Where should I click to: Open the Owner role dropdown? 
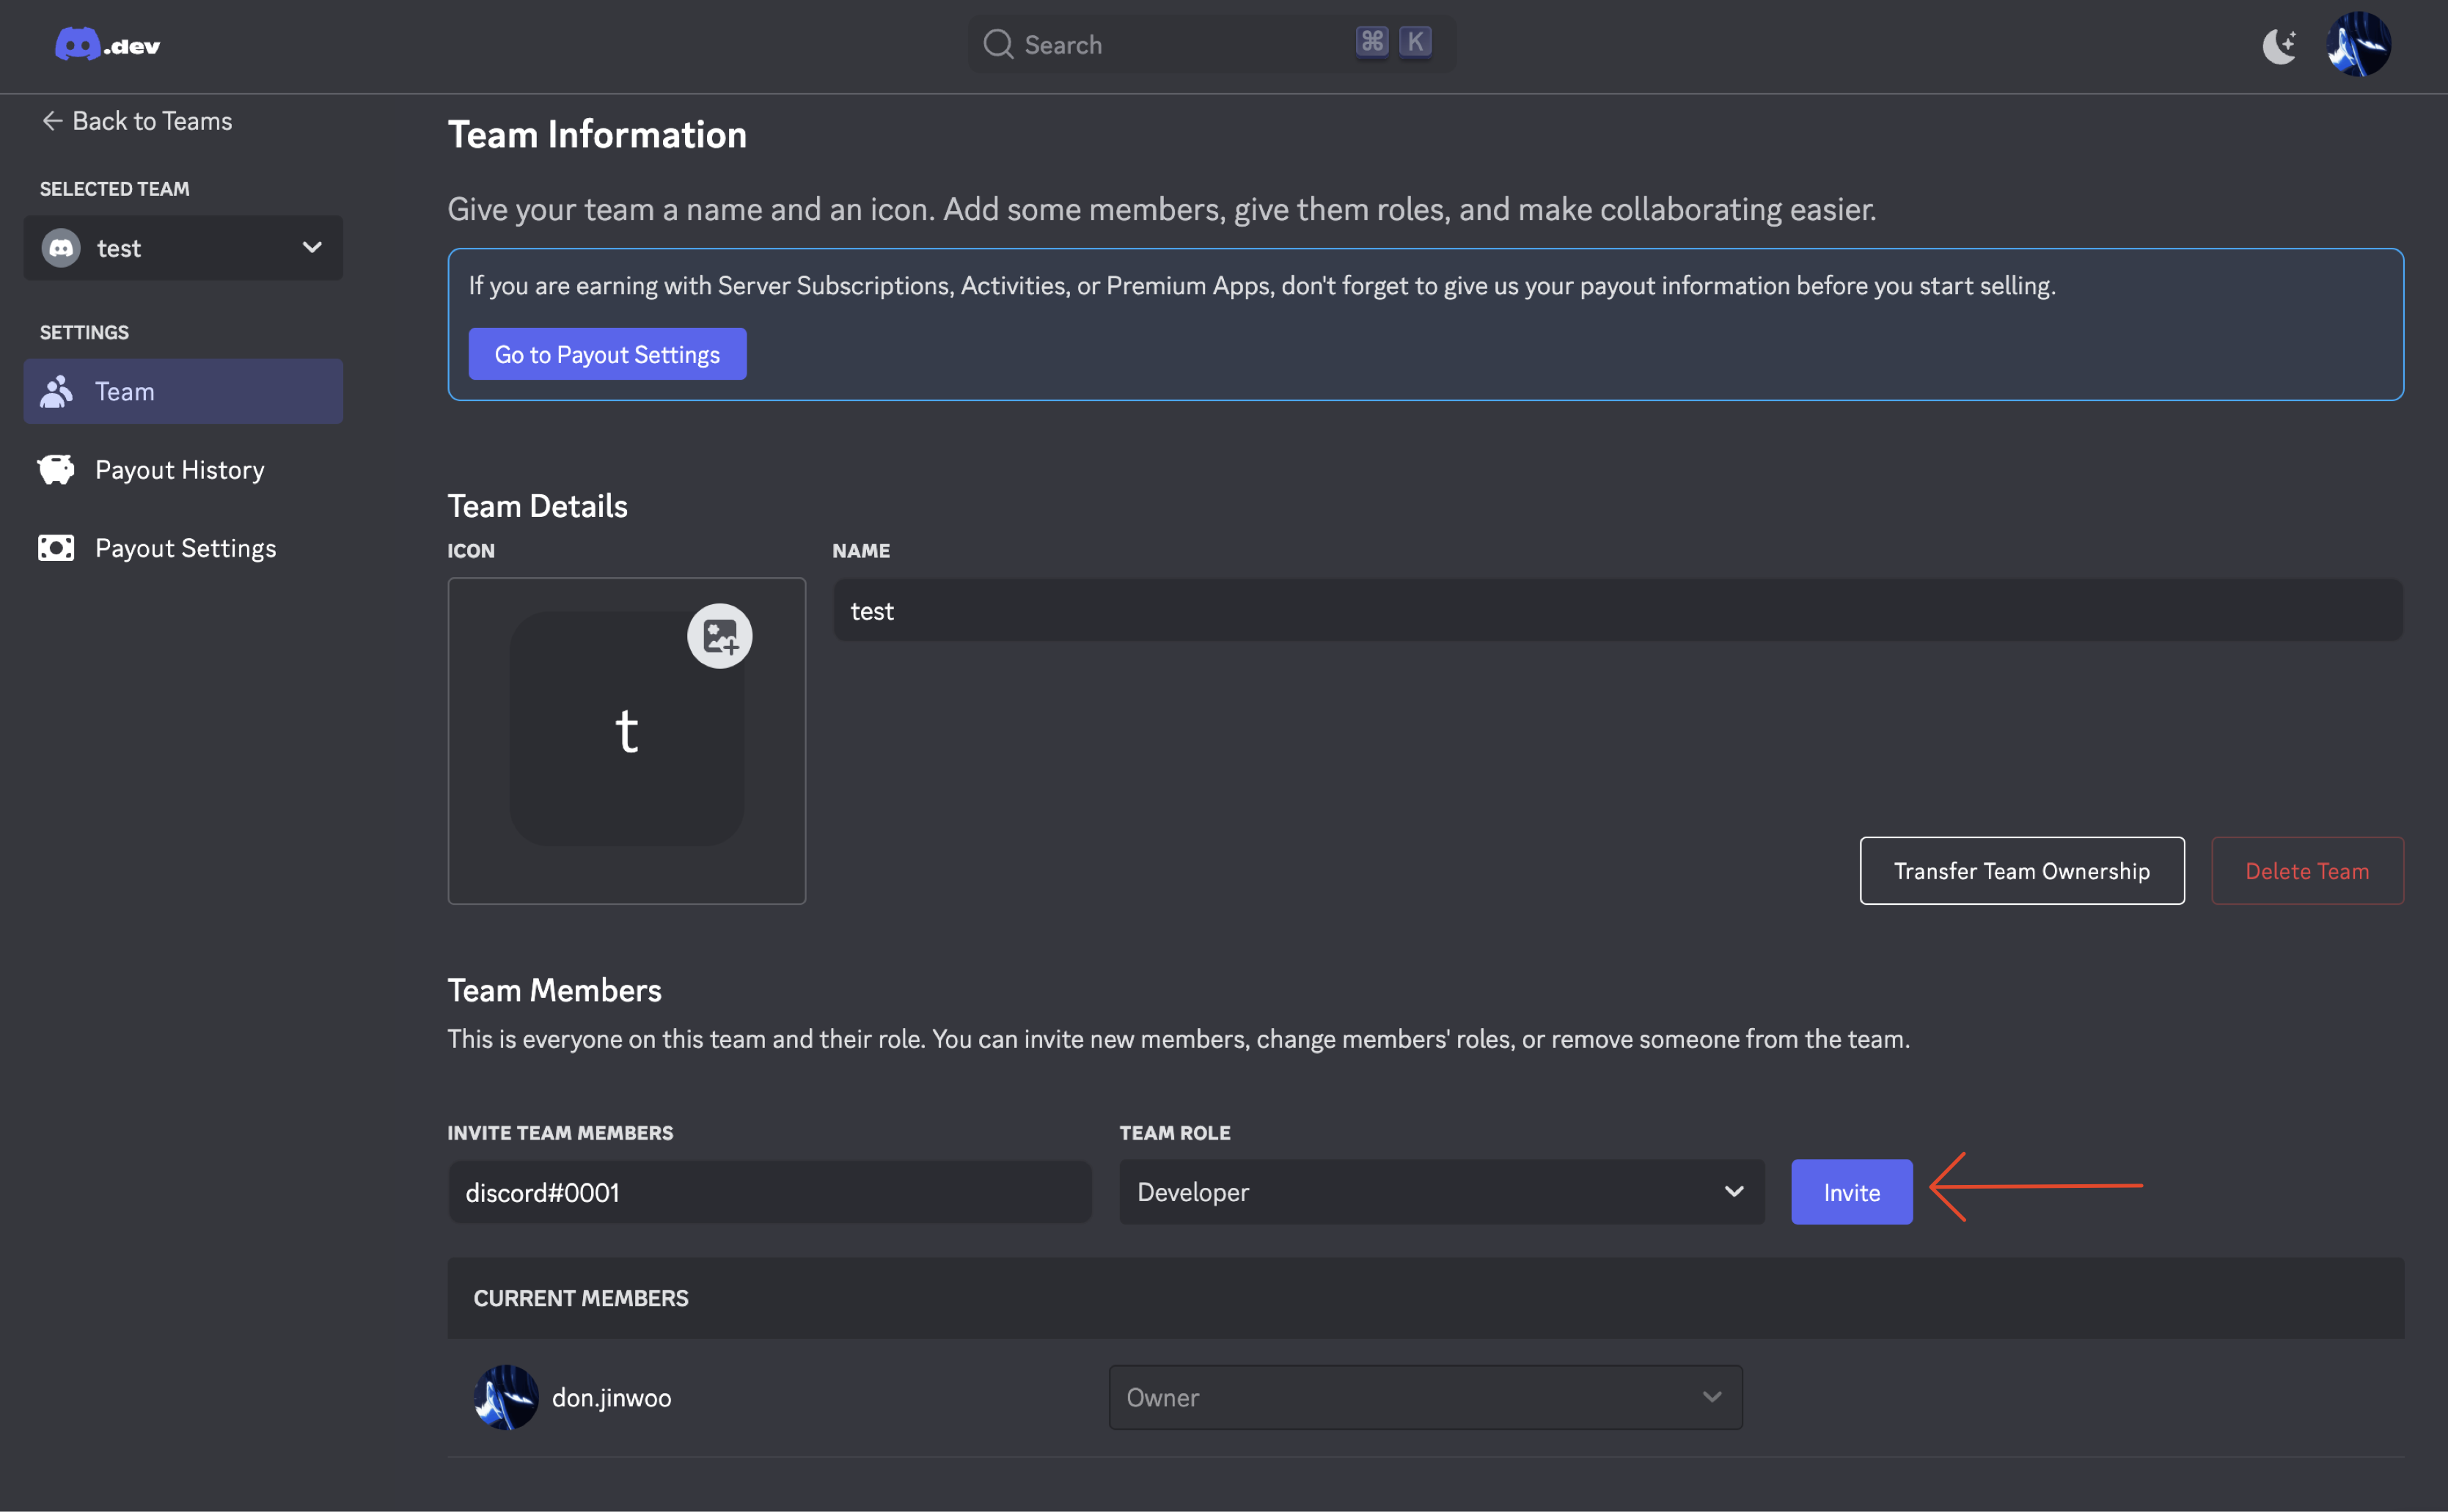1425,1397
